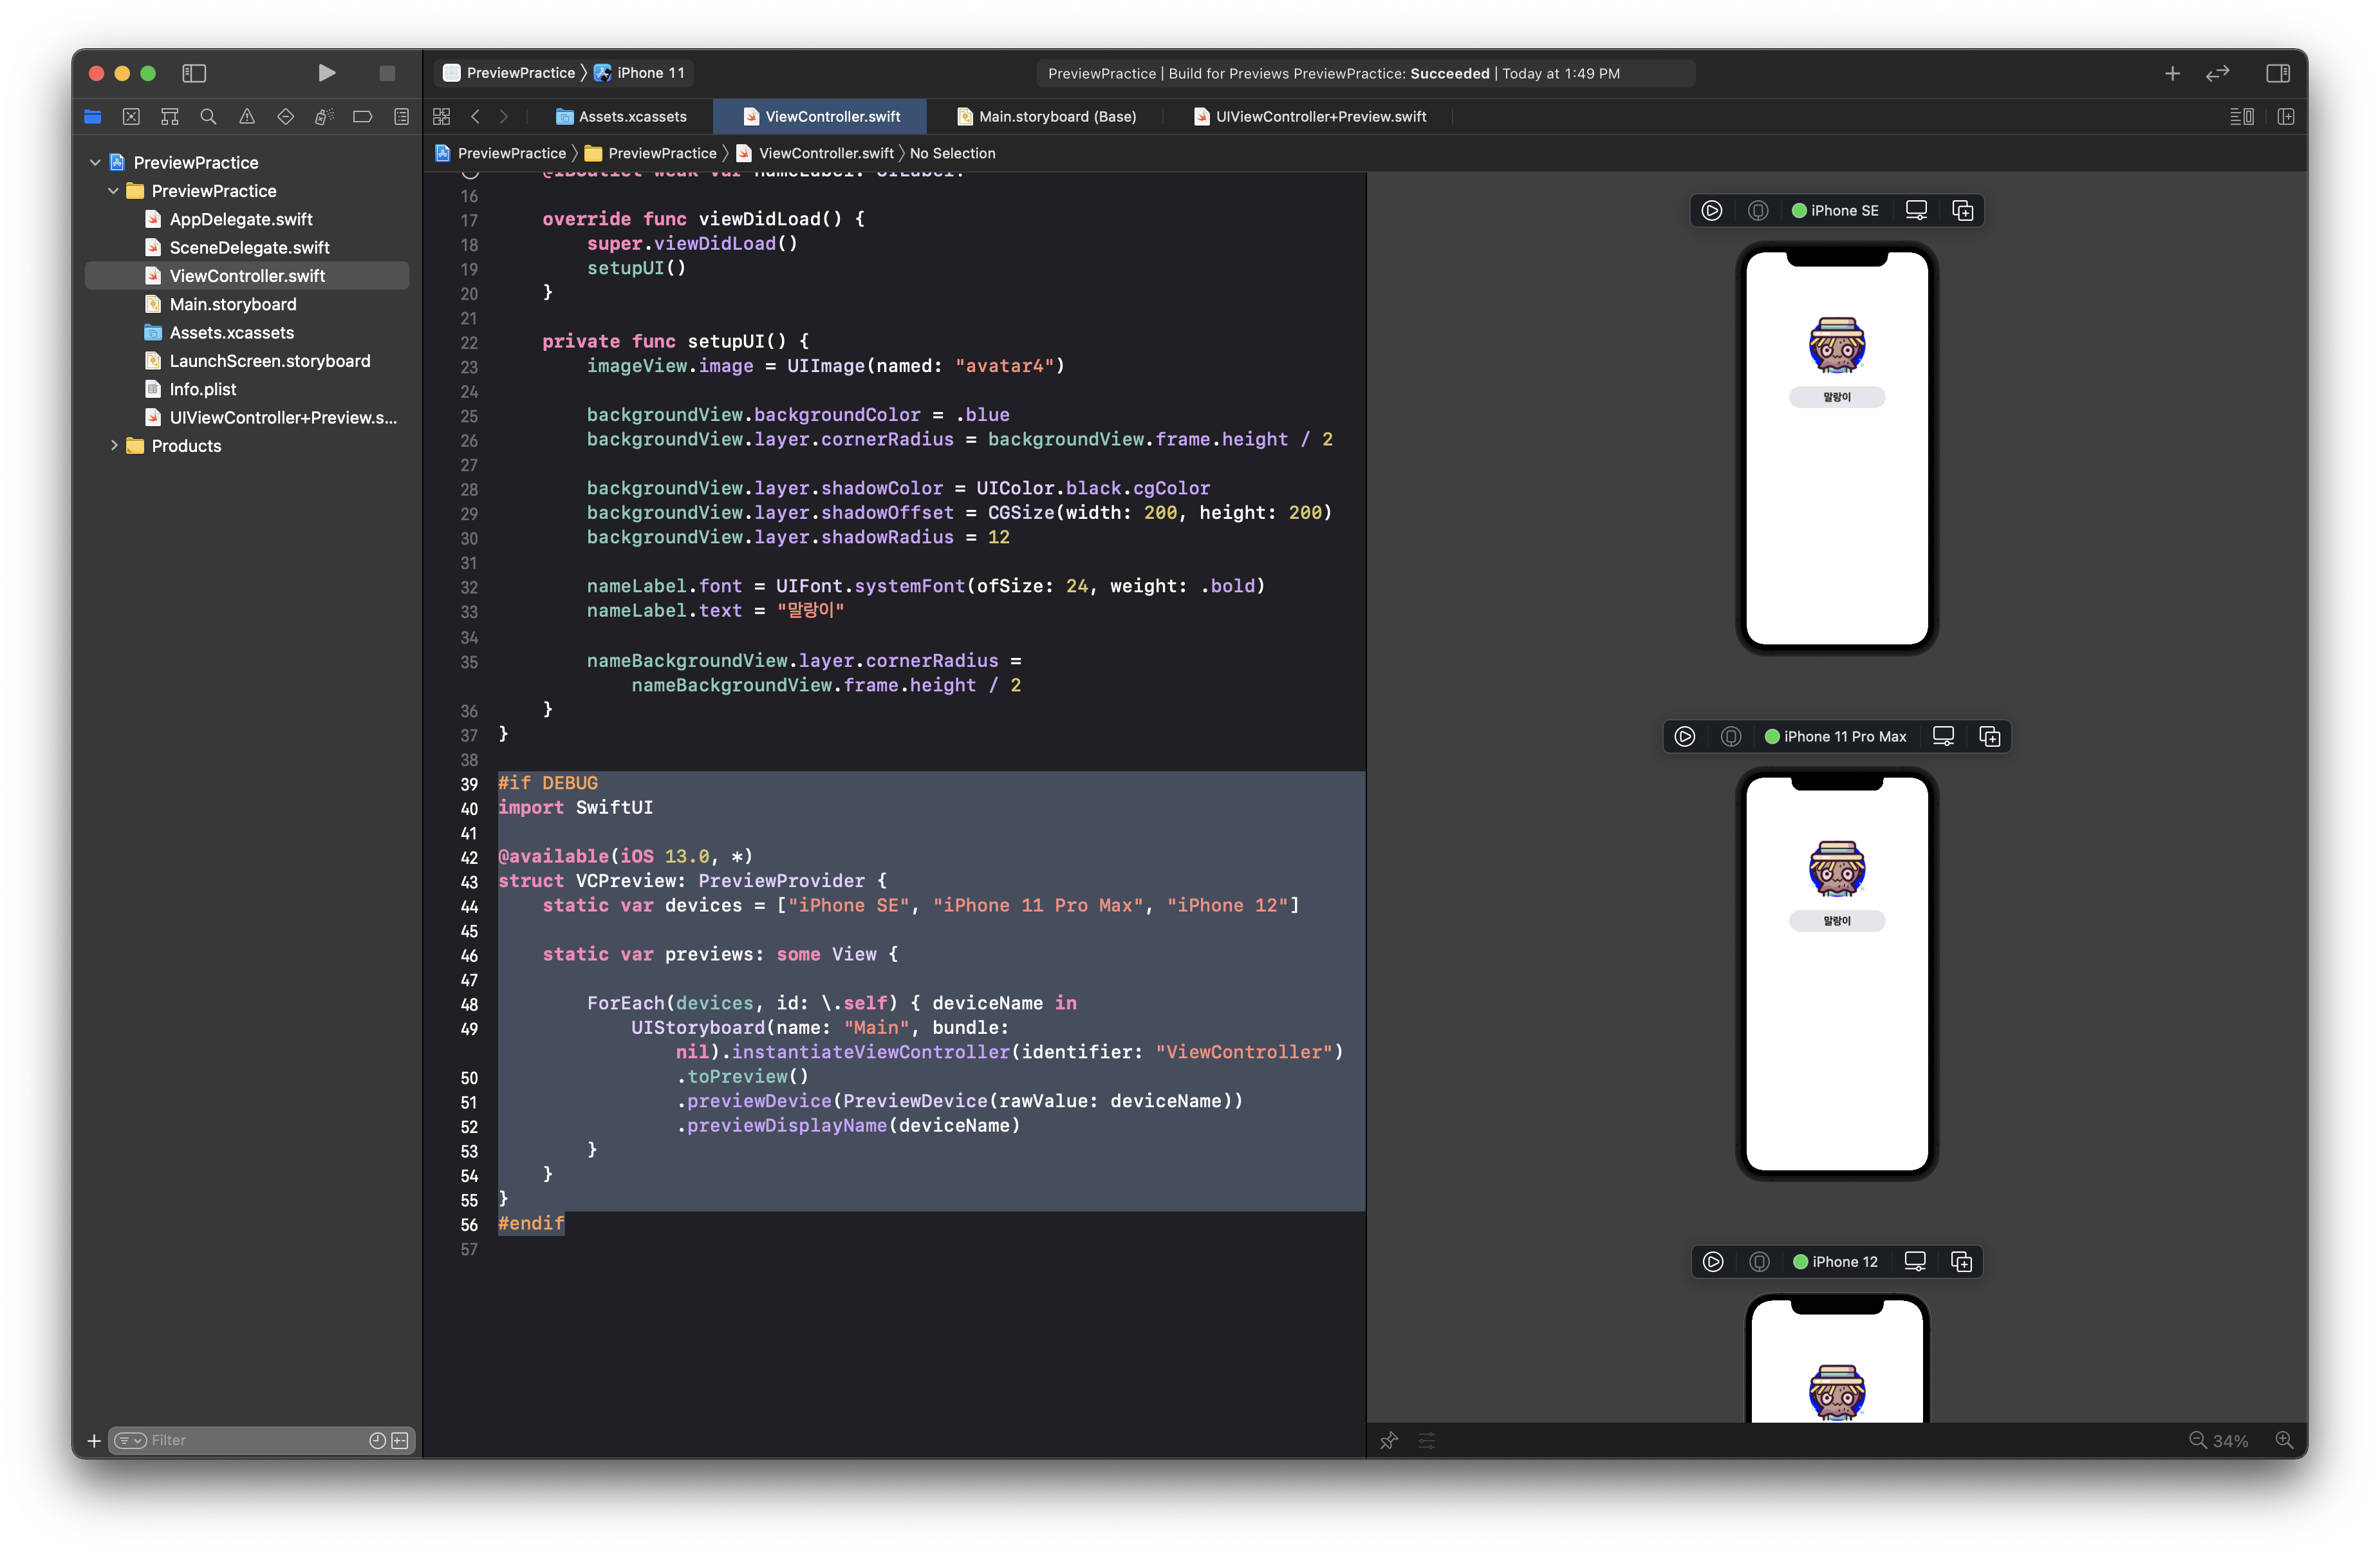Click the Run (play) button in toolbar
This screenshot has width=2380, height=1554.
(326, 73)
